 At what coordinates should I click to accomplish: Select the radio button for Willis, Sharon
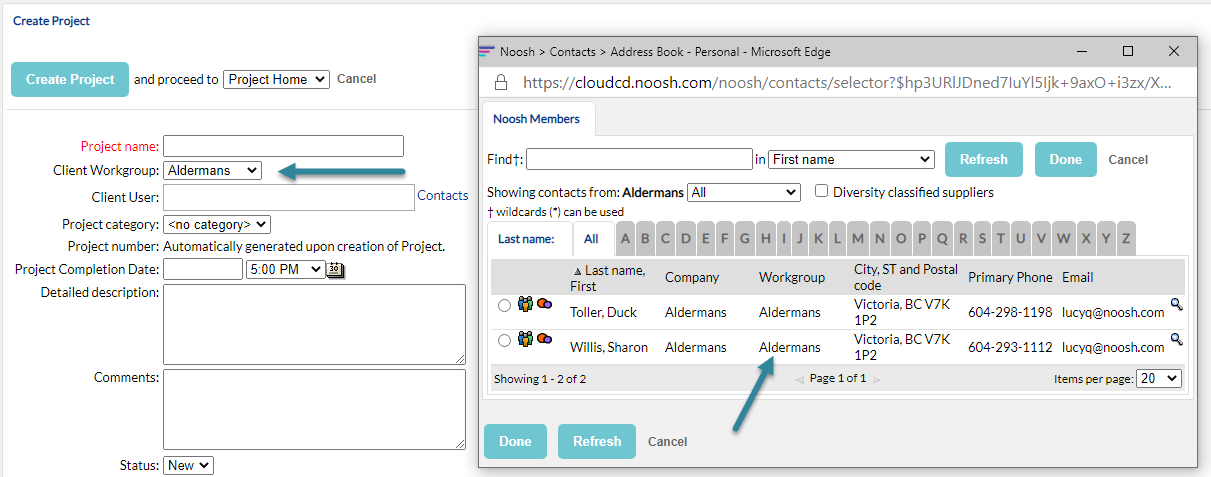coord(504,341)
